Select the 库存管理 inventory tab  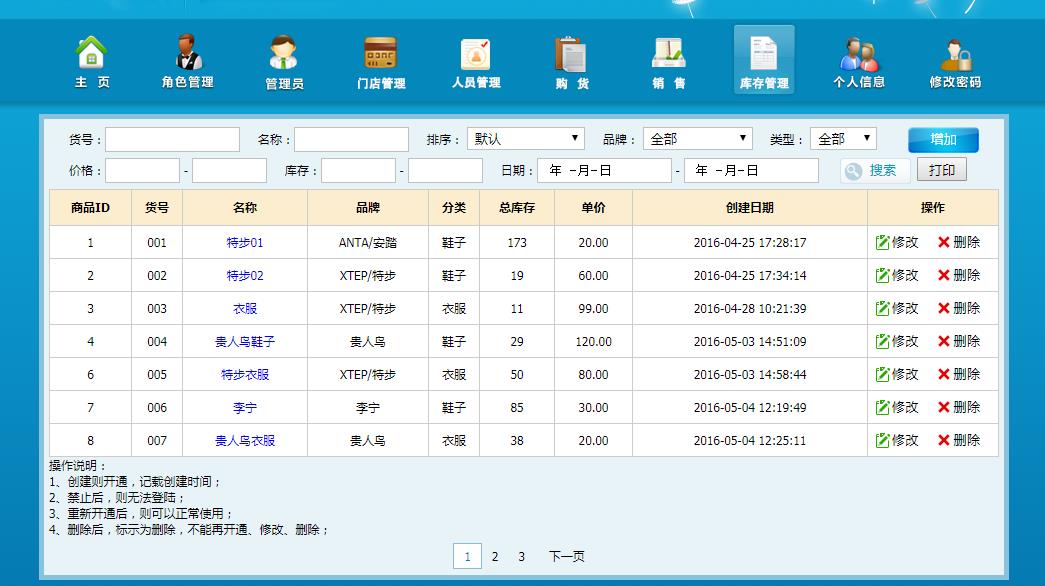(x=764, y=60)
